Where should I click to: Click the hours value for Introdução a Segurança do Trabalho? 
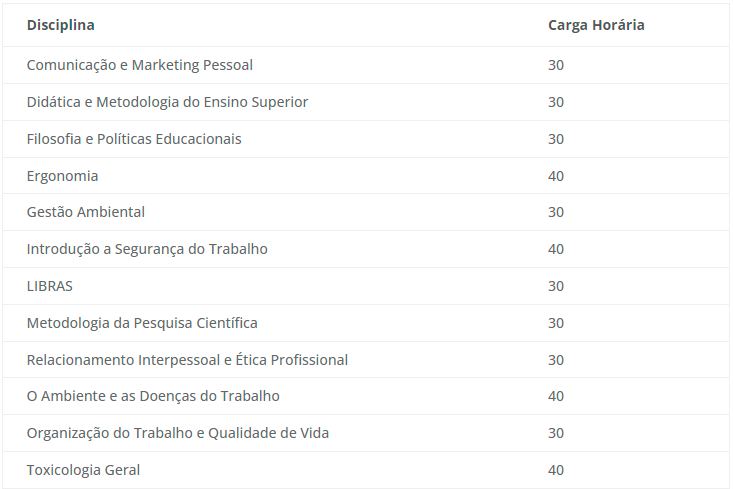[556, 249]
